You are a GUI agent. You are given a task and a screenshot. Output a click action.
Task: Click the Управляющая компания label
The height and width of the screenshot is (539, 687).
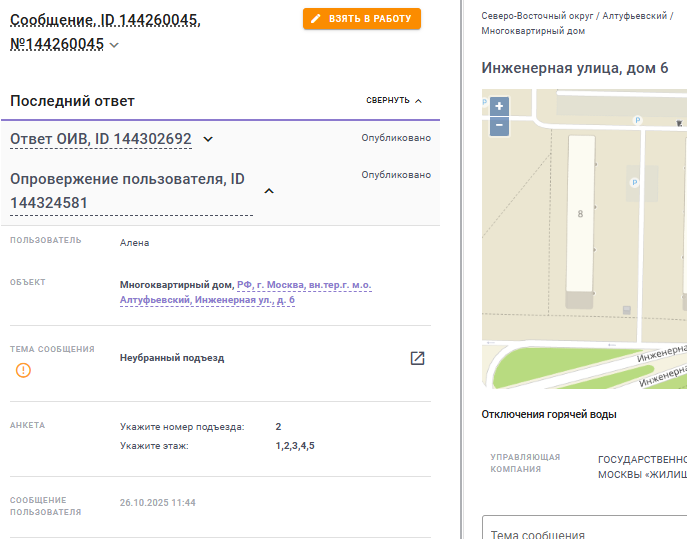525,463
